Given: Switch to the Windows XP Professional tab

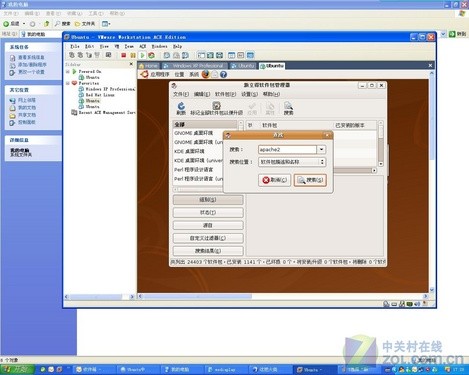Looking at the screenshot, I should tap(194, 66).
